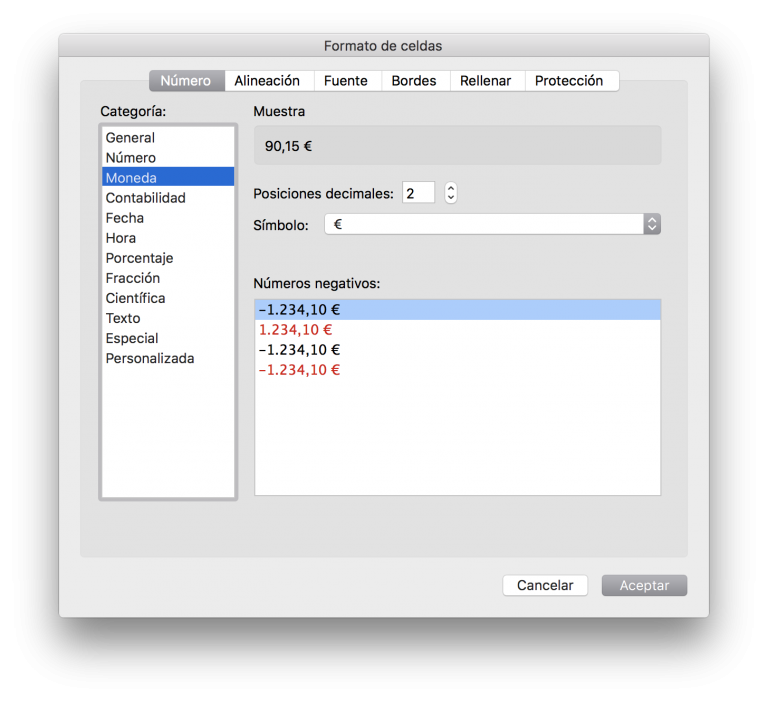Select black -1.234,10 € highlighted negative format
This screenshot has width=768, height=702.
pyautogui.click(x=457, y=310)
